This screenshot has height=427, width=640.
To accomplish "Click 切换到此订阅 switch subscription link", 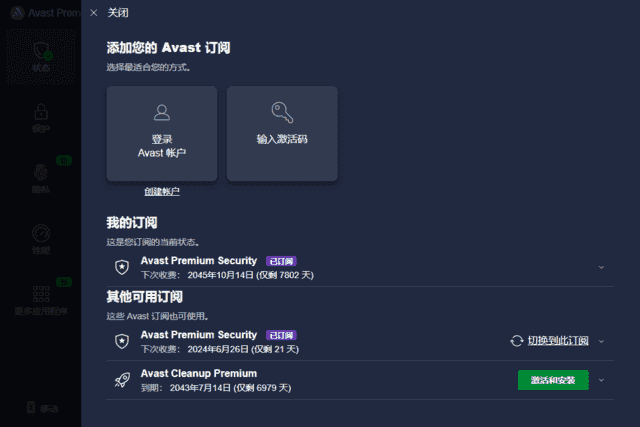I will pyautogui.click(x=557, y=341).
